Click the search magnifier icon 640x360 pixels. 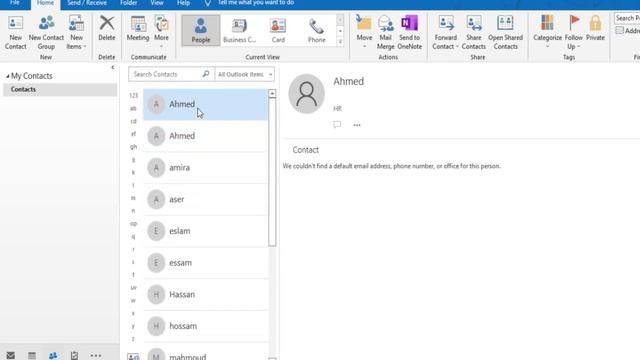pos(206,74)
